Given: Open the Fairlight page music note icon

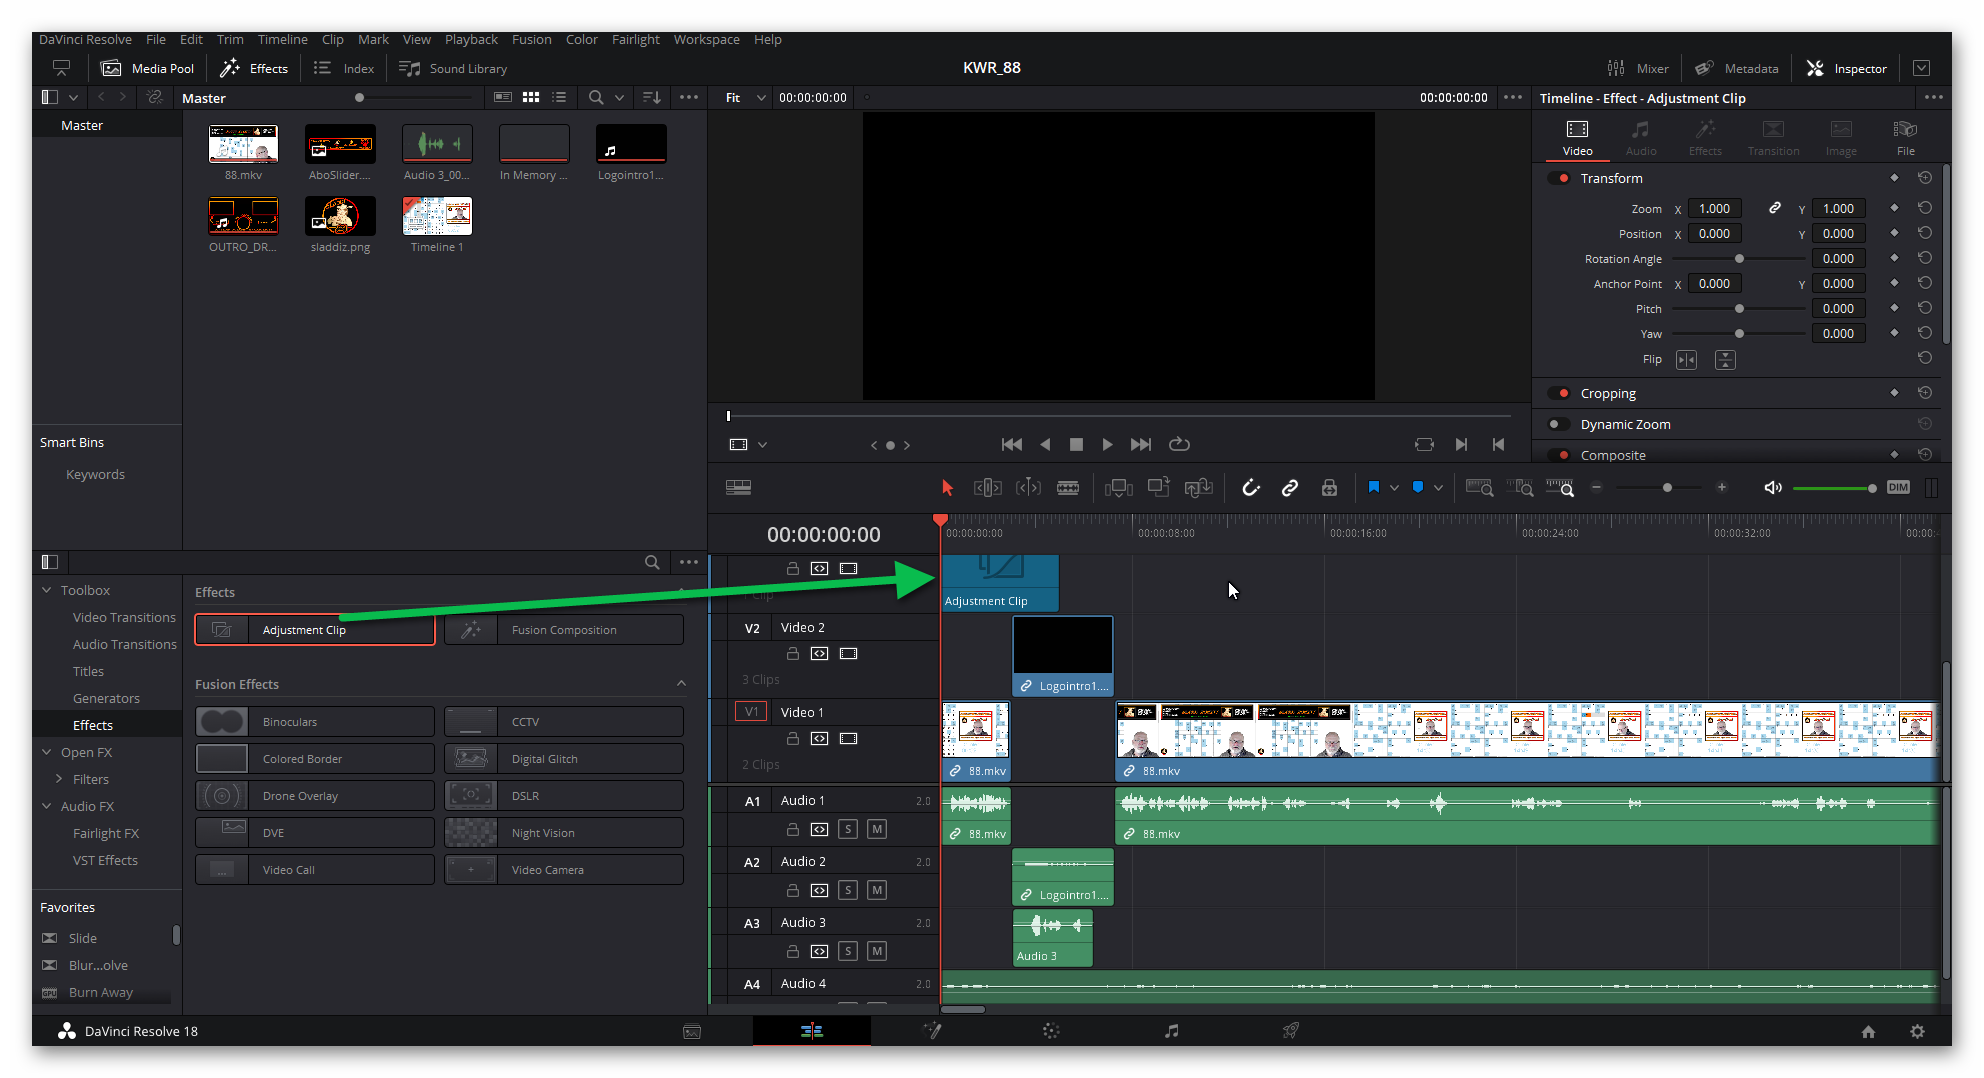Looking at the screenshot, I should 1171,1031.
